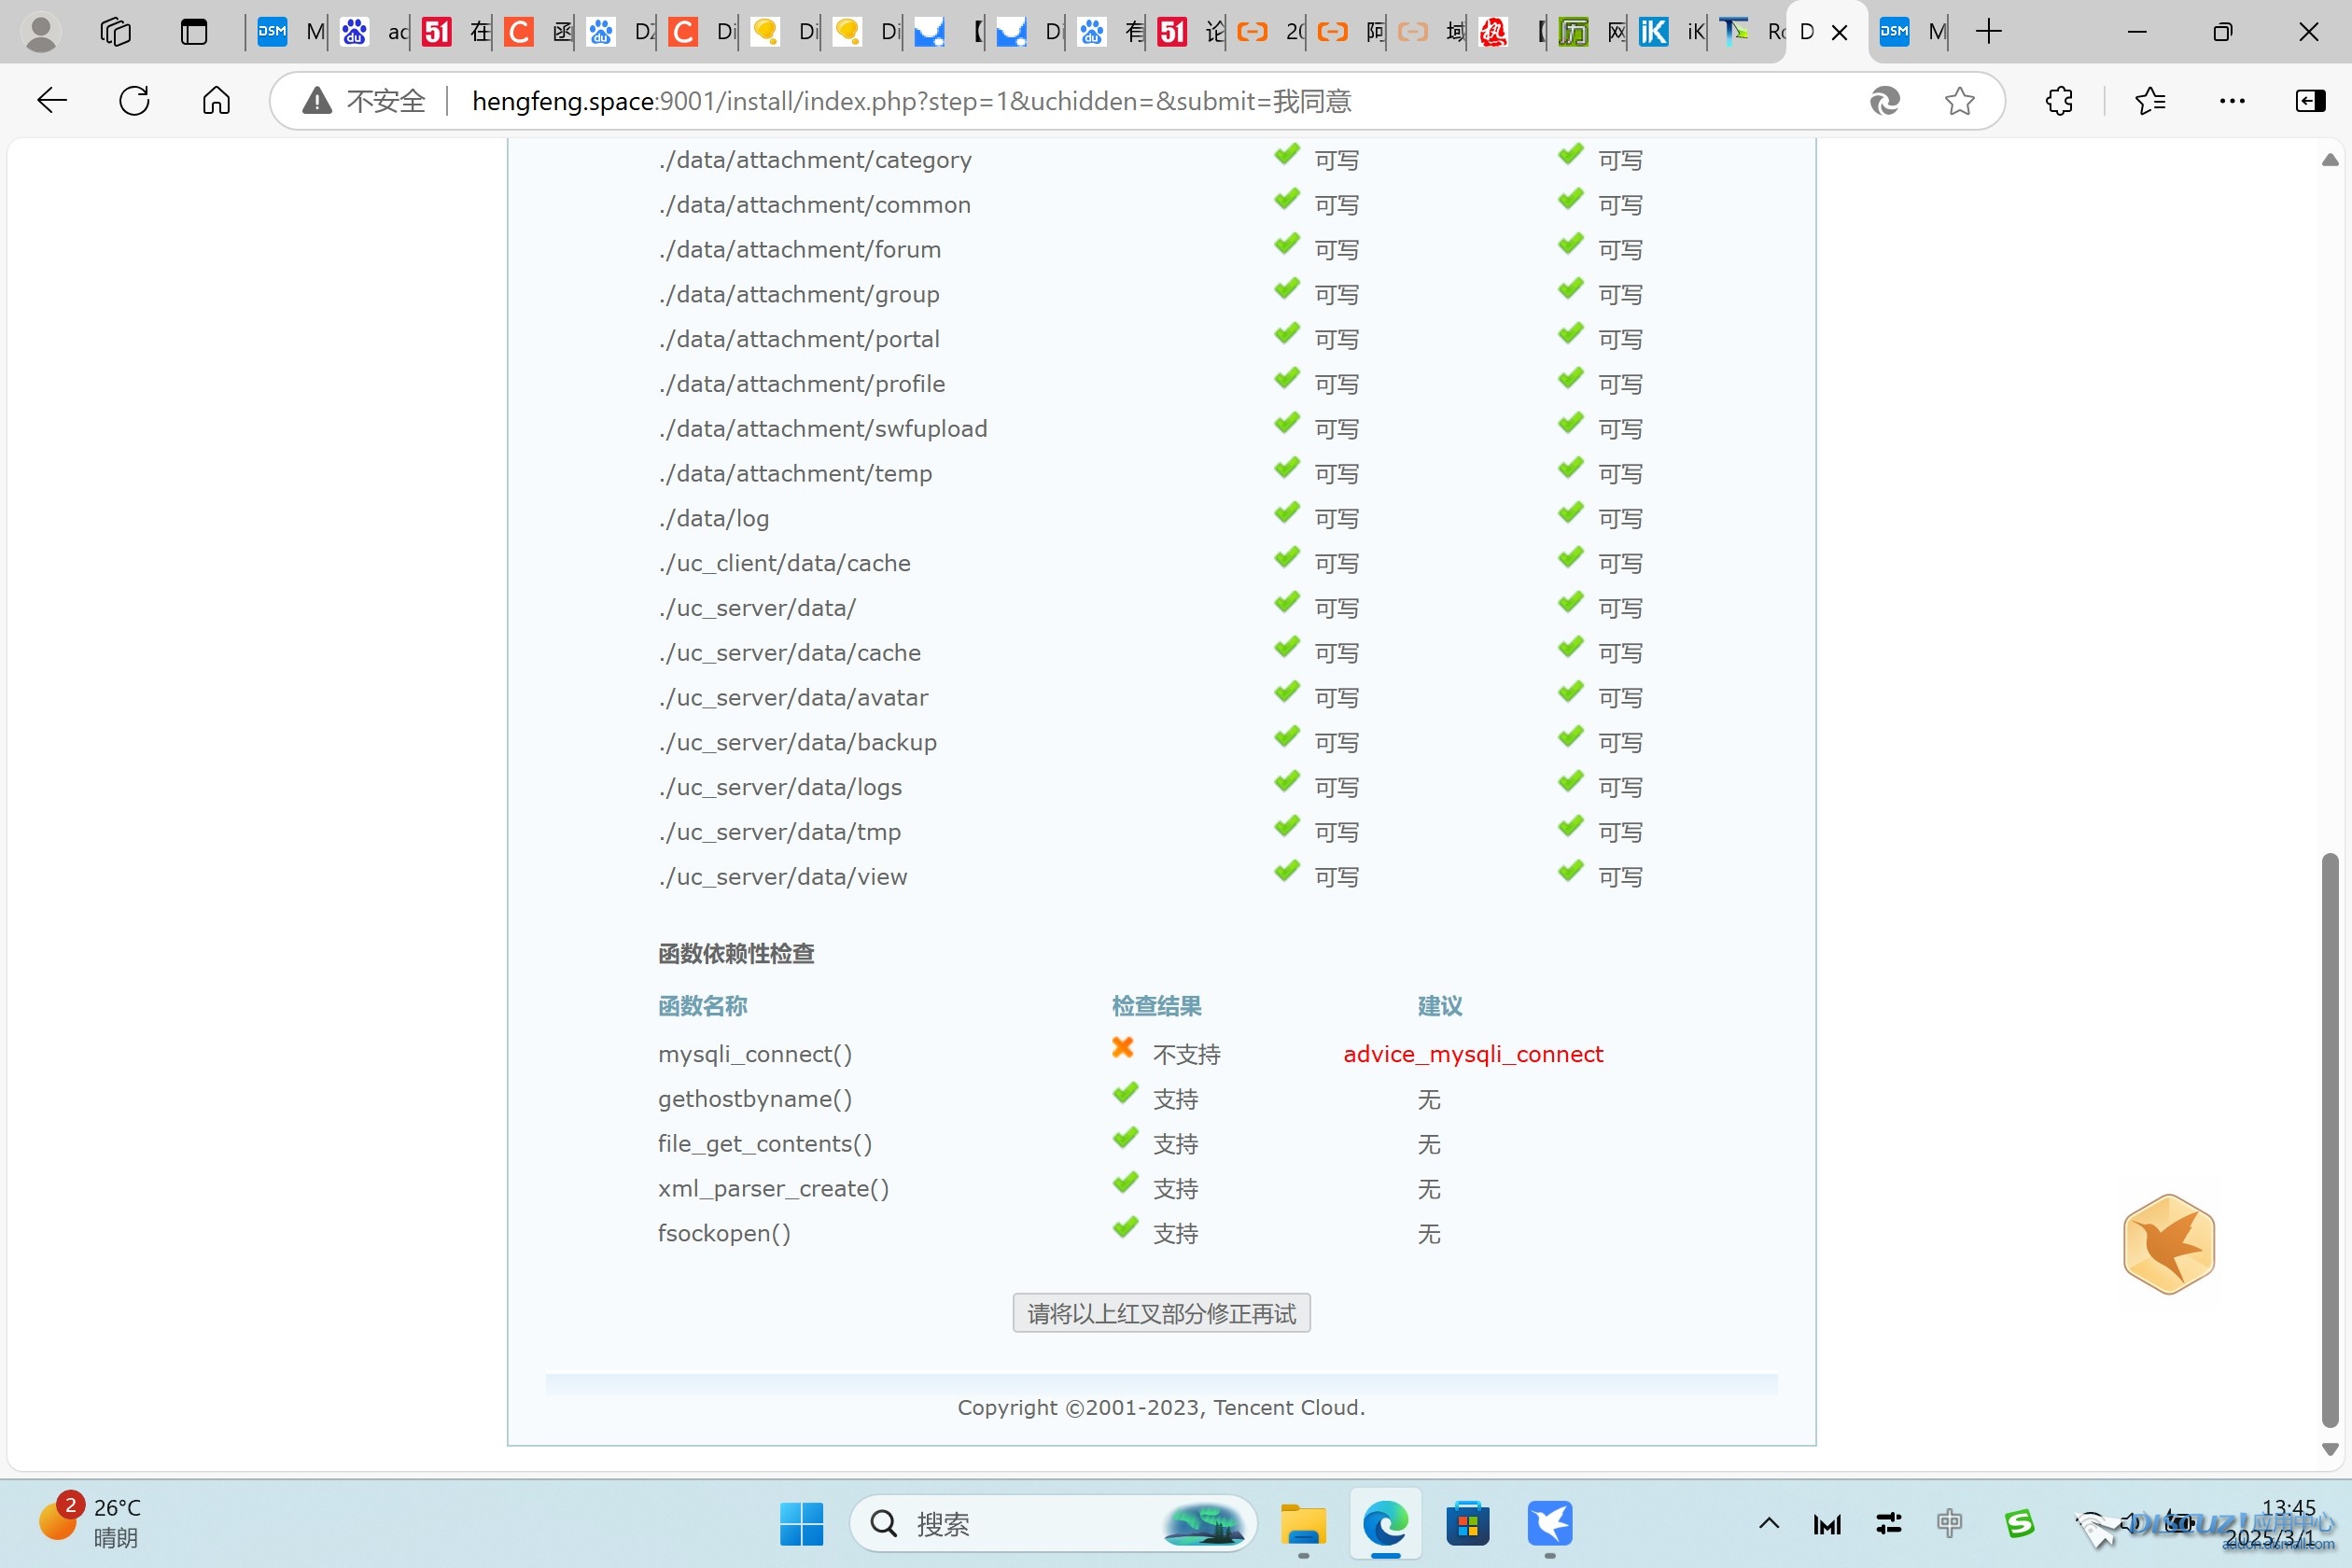Click the browser back arrow
This screenshot has width=2352, height=1568.
52,101
